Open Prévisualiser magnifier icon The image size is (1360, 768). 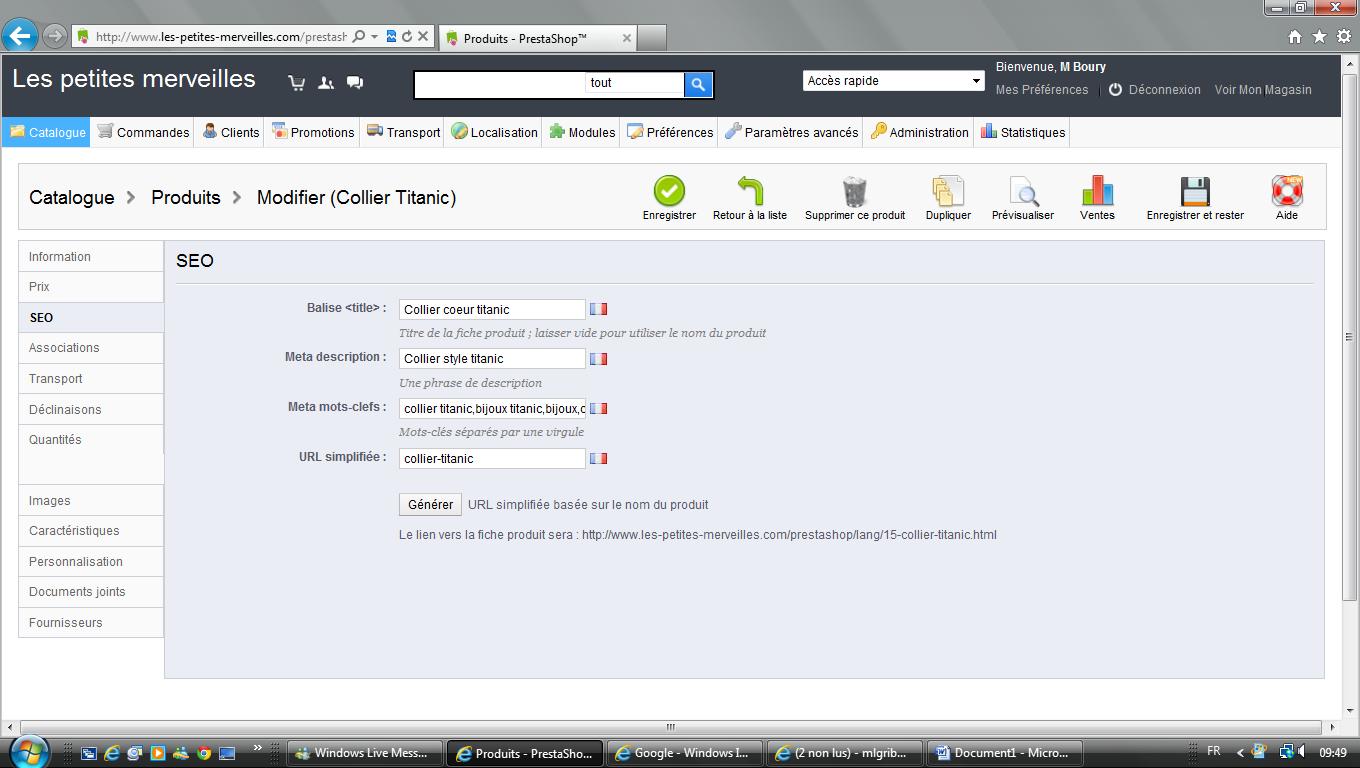[x=1023, y=190]
